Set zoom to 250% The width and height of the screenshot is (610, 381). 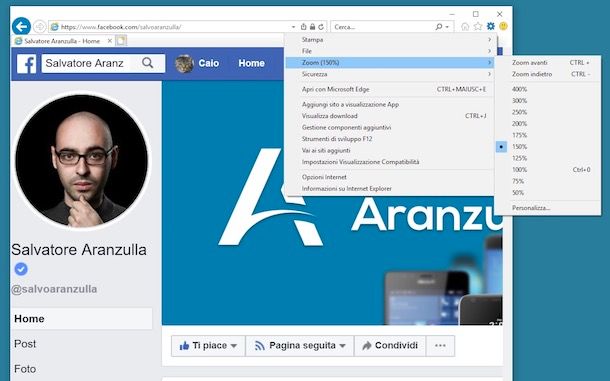click(x=548, y=112)
